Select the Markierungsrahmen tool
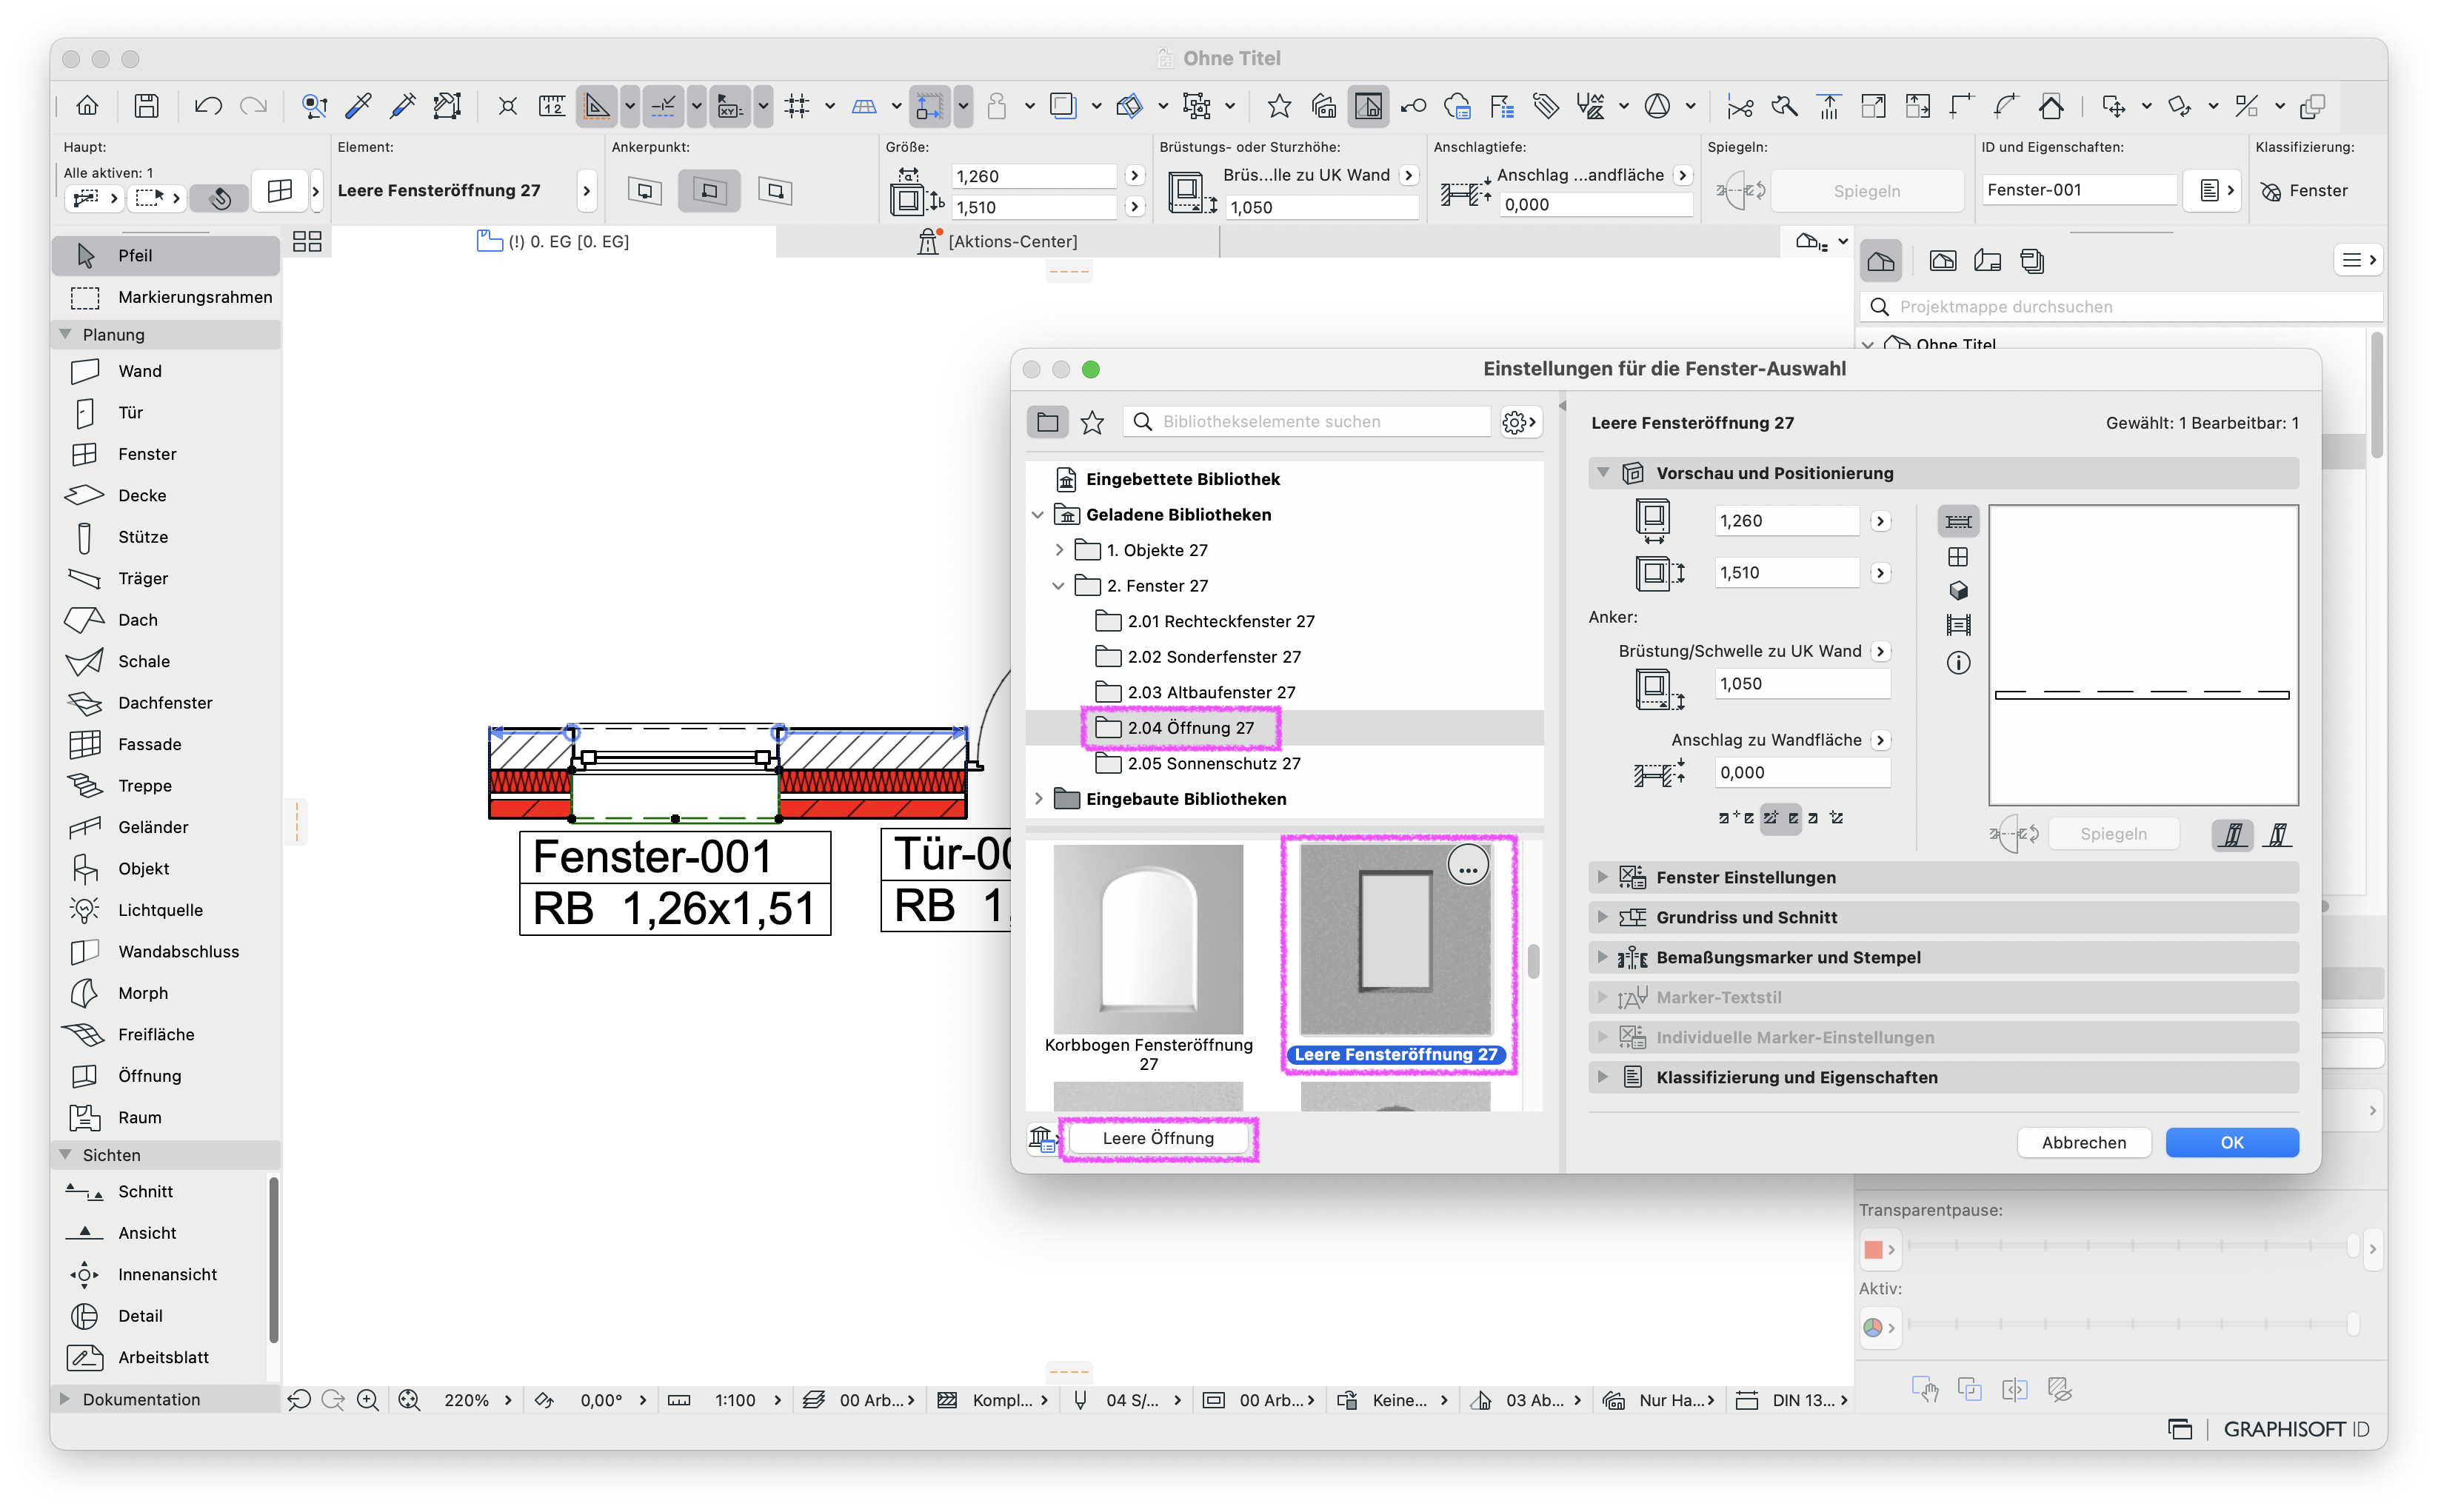 click(165, 297)
